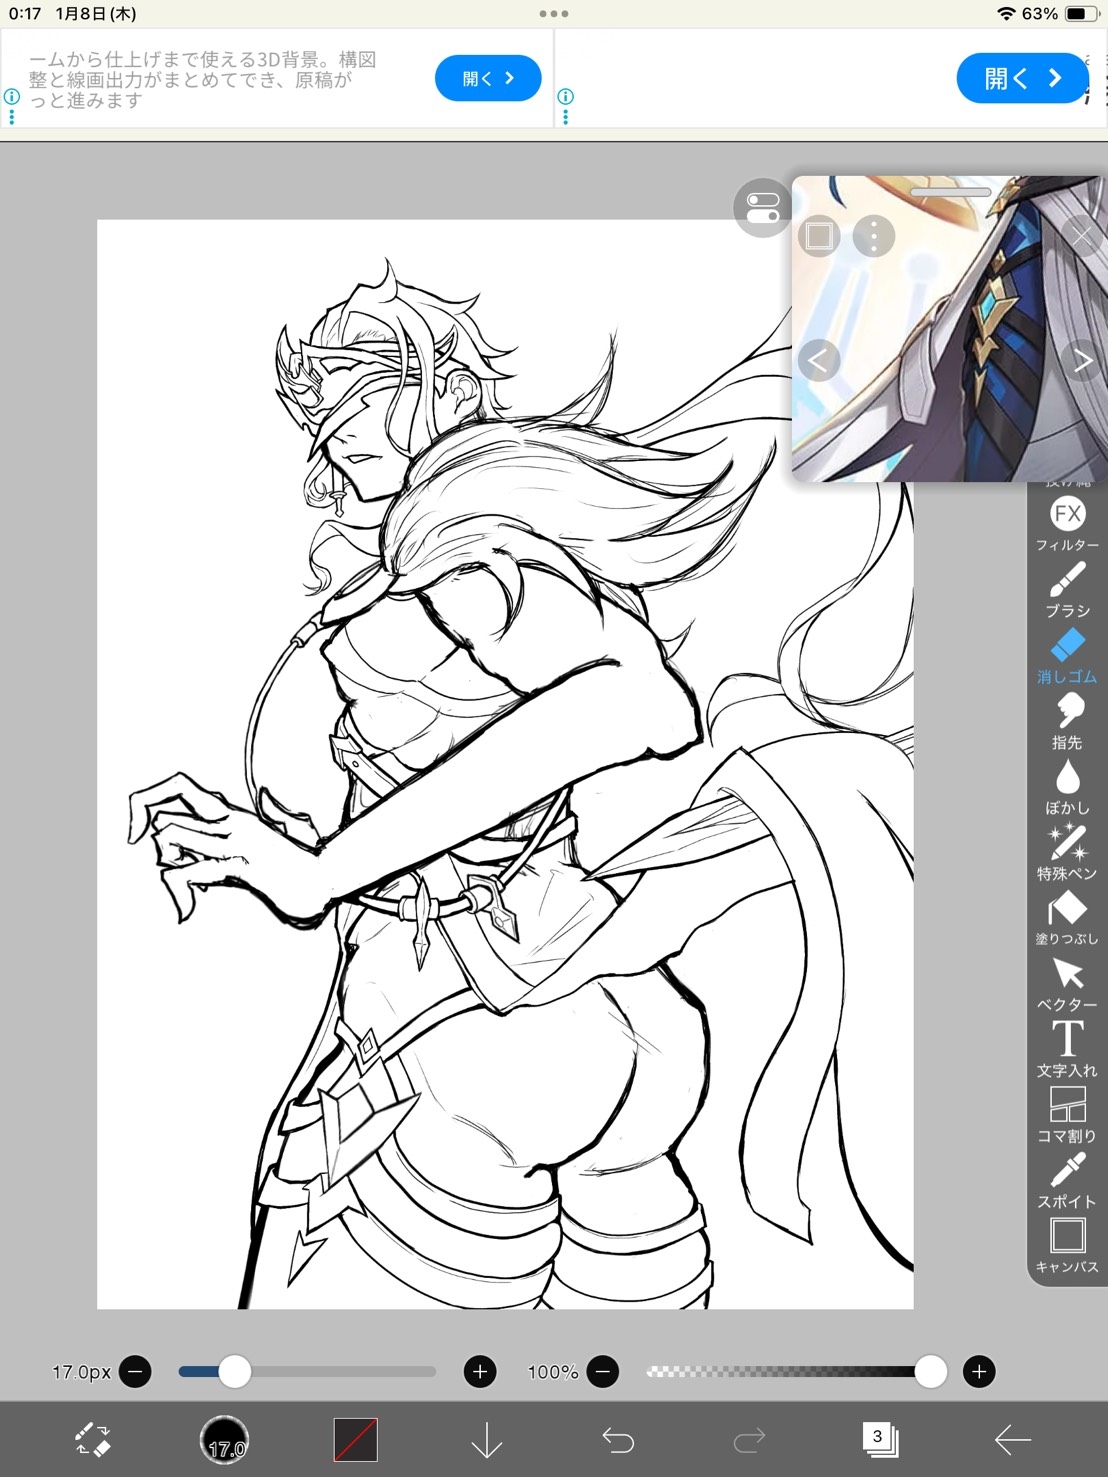This screenshot has height=1477, width=1108.
Task: Switch between brush and eraser
Action: (93, 1440)
